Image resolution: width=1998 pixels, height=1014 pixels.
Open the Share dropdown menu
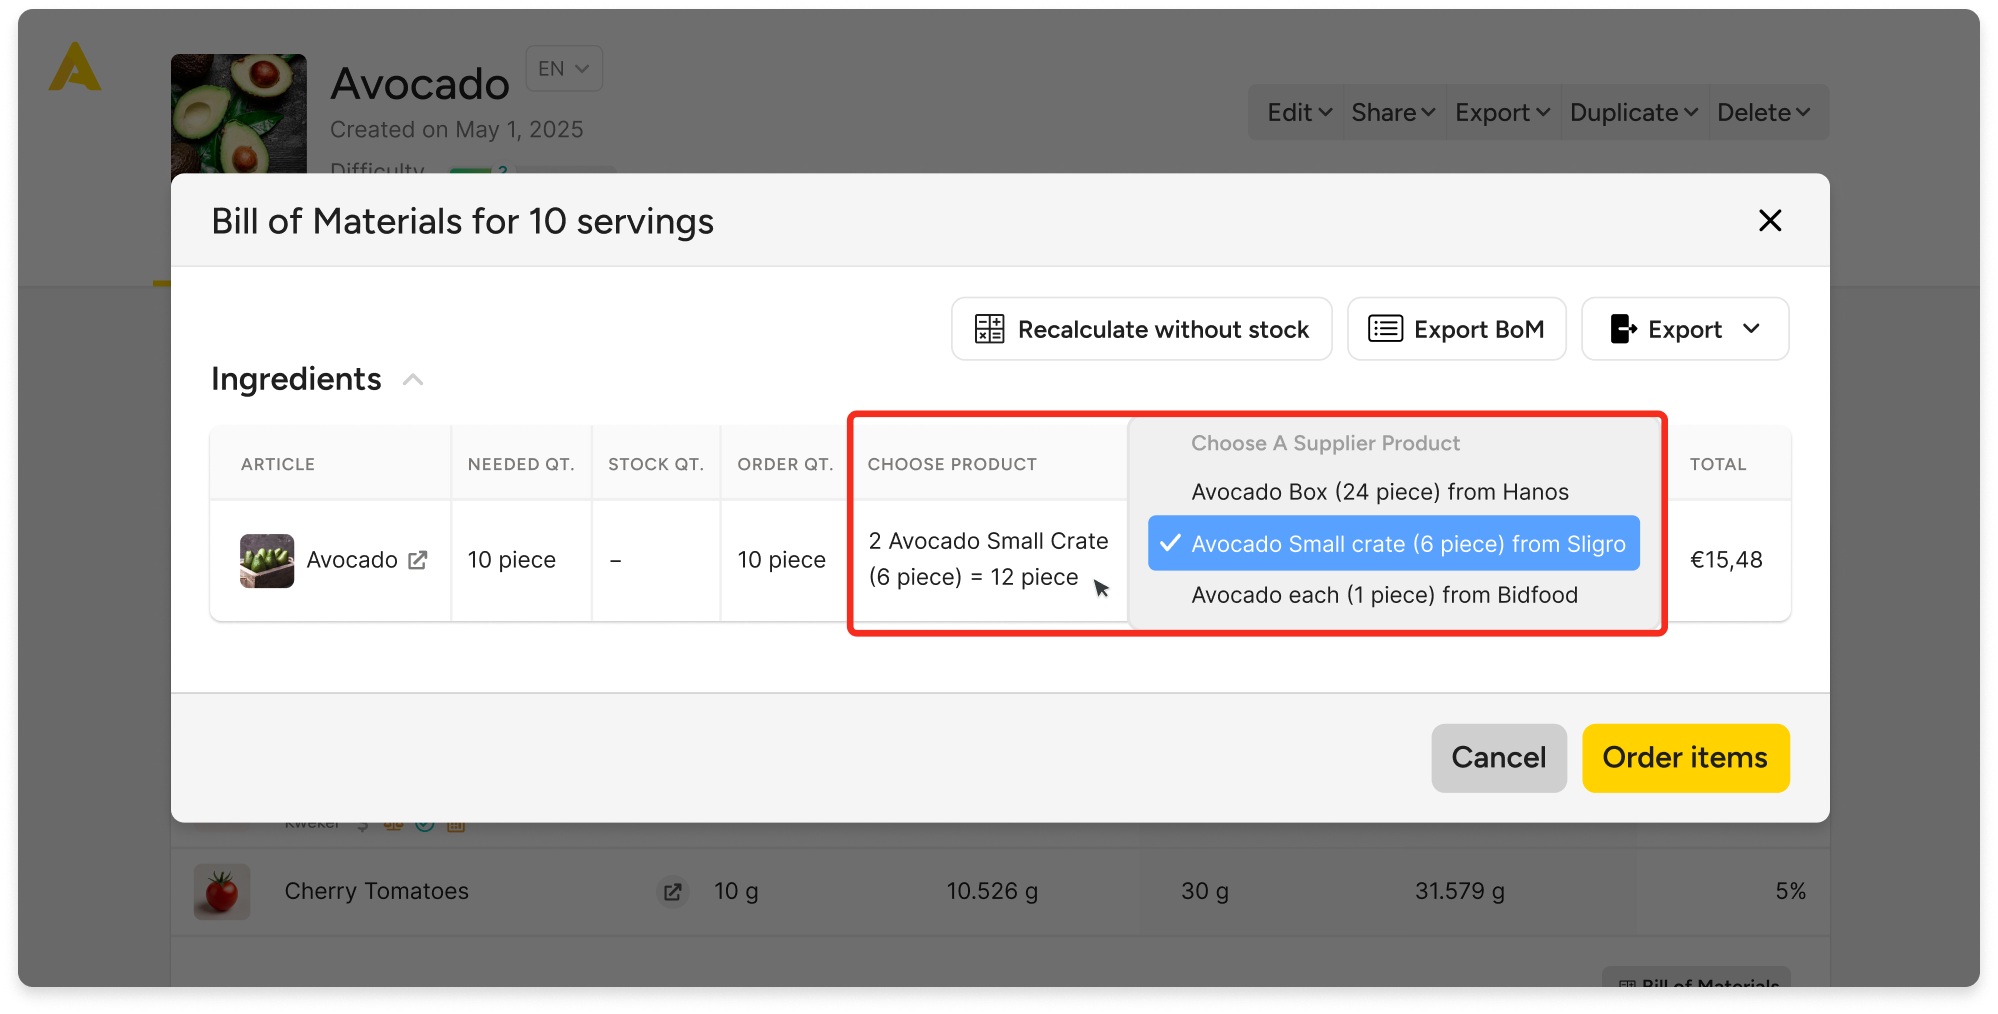click(x=1393, y=112)
